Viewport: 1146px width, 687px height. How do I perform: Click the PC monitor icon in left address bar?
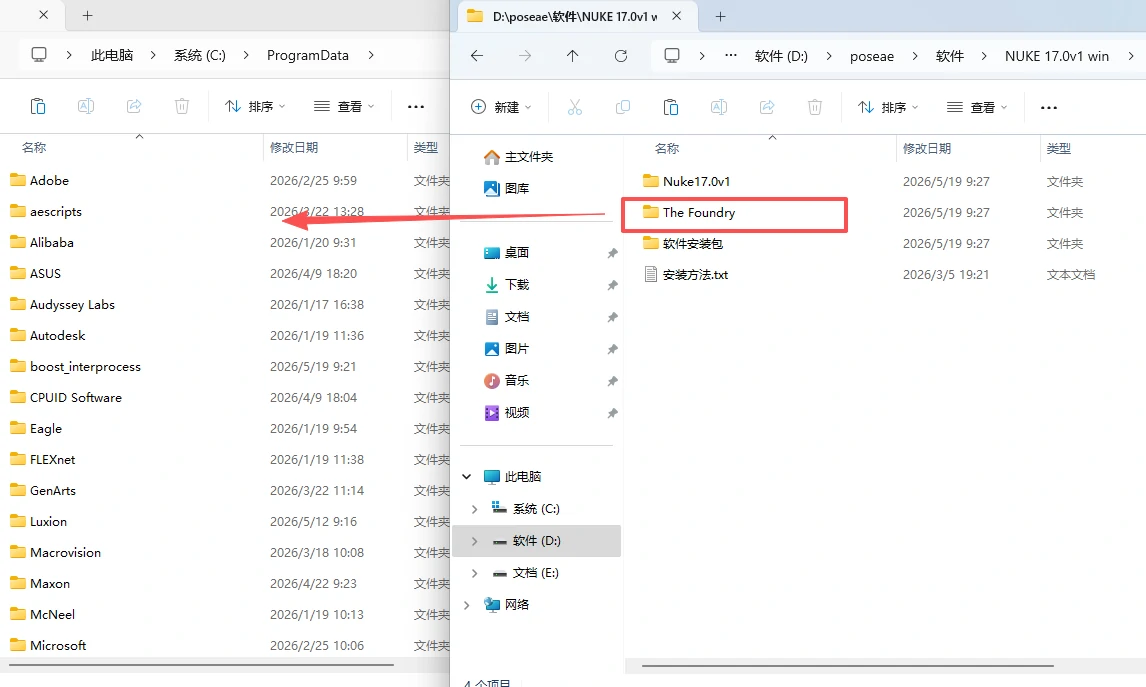[x=39, y=55]
